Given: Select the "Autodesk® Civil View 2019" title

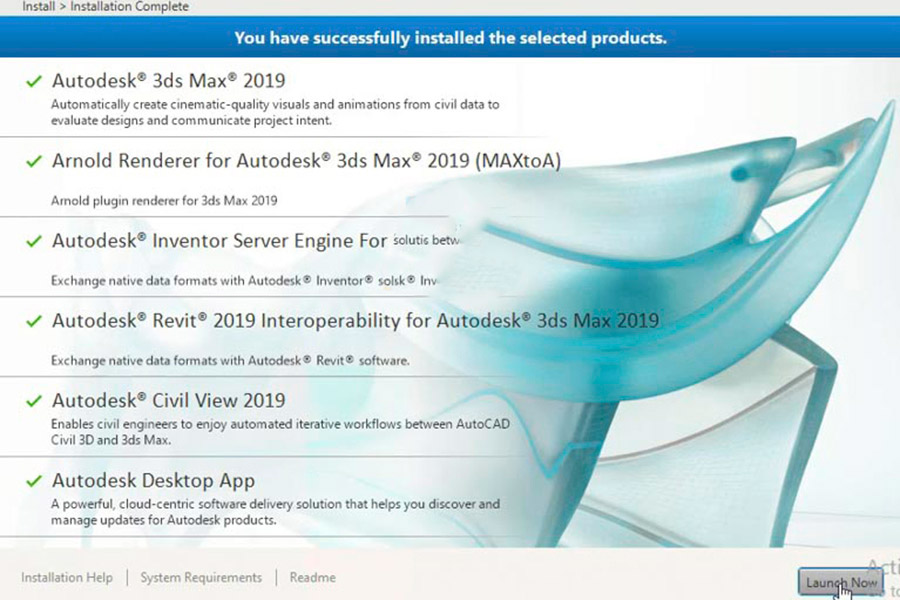Looking at the screenshot, I should pos(169,400).
